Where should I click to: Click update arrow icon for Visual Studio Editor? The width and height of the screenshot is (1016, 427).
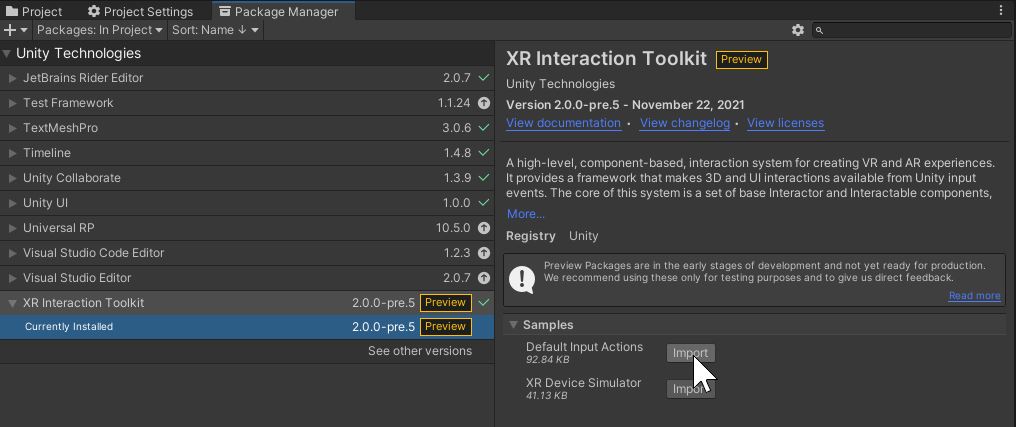click(x=483, y=278)
